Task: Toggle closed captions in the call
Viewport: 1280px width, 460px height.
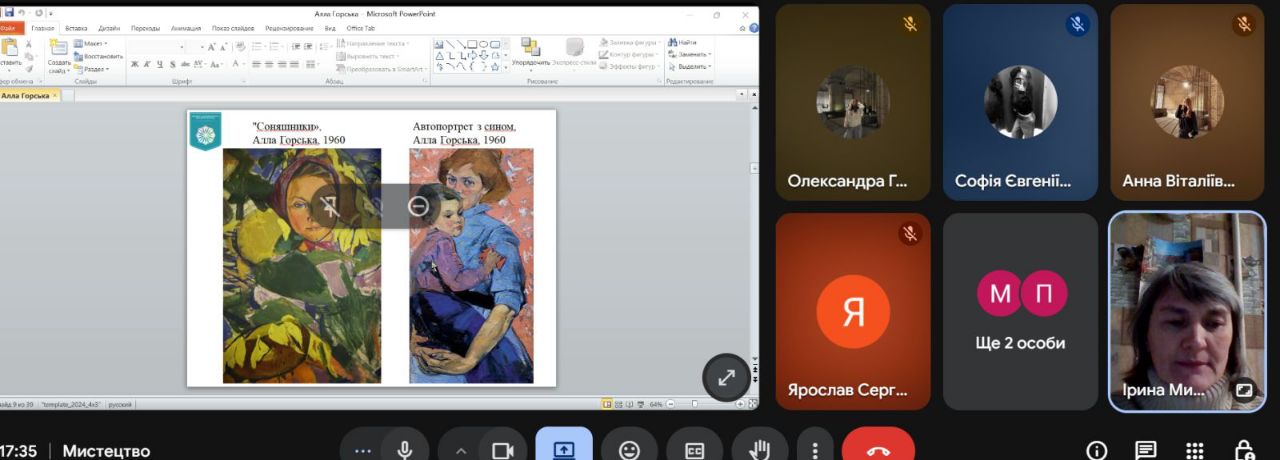Action: [694, 450]
